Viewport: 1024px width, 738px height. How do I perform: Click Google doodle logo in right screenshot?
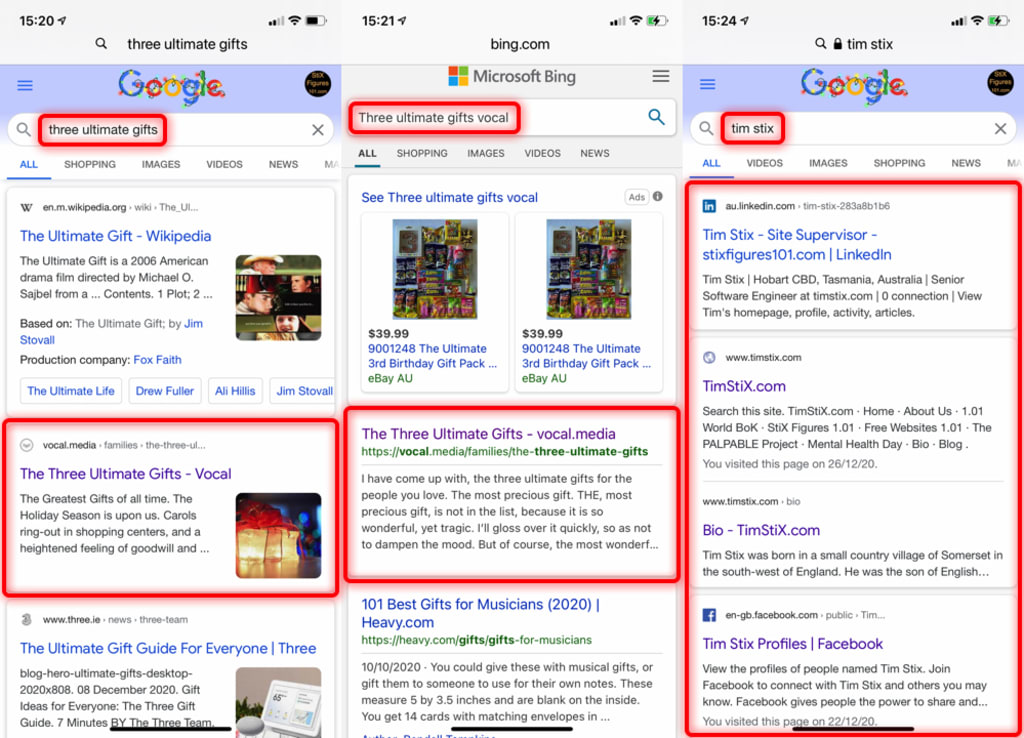click(x=854, y=85)
